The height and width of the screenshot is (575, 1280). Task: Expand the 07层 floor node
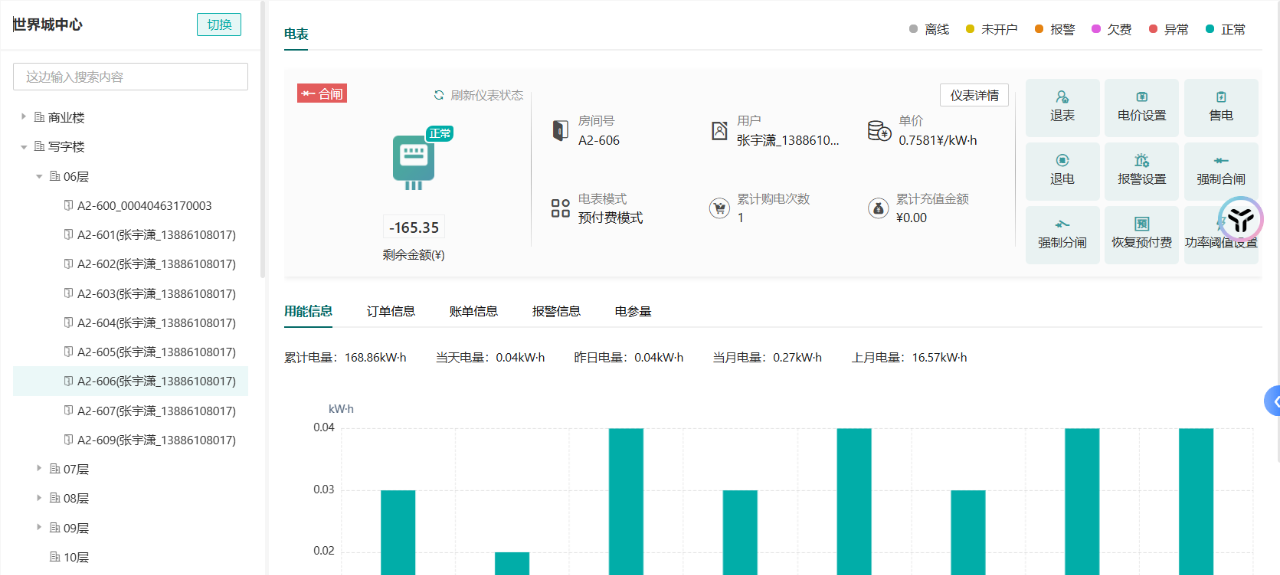(x=40, y=468)
